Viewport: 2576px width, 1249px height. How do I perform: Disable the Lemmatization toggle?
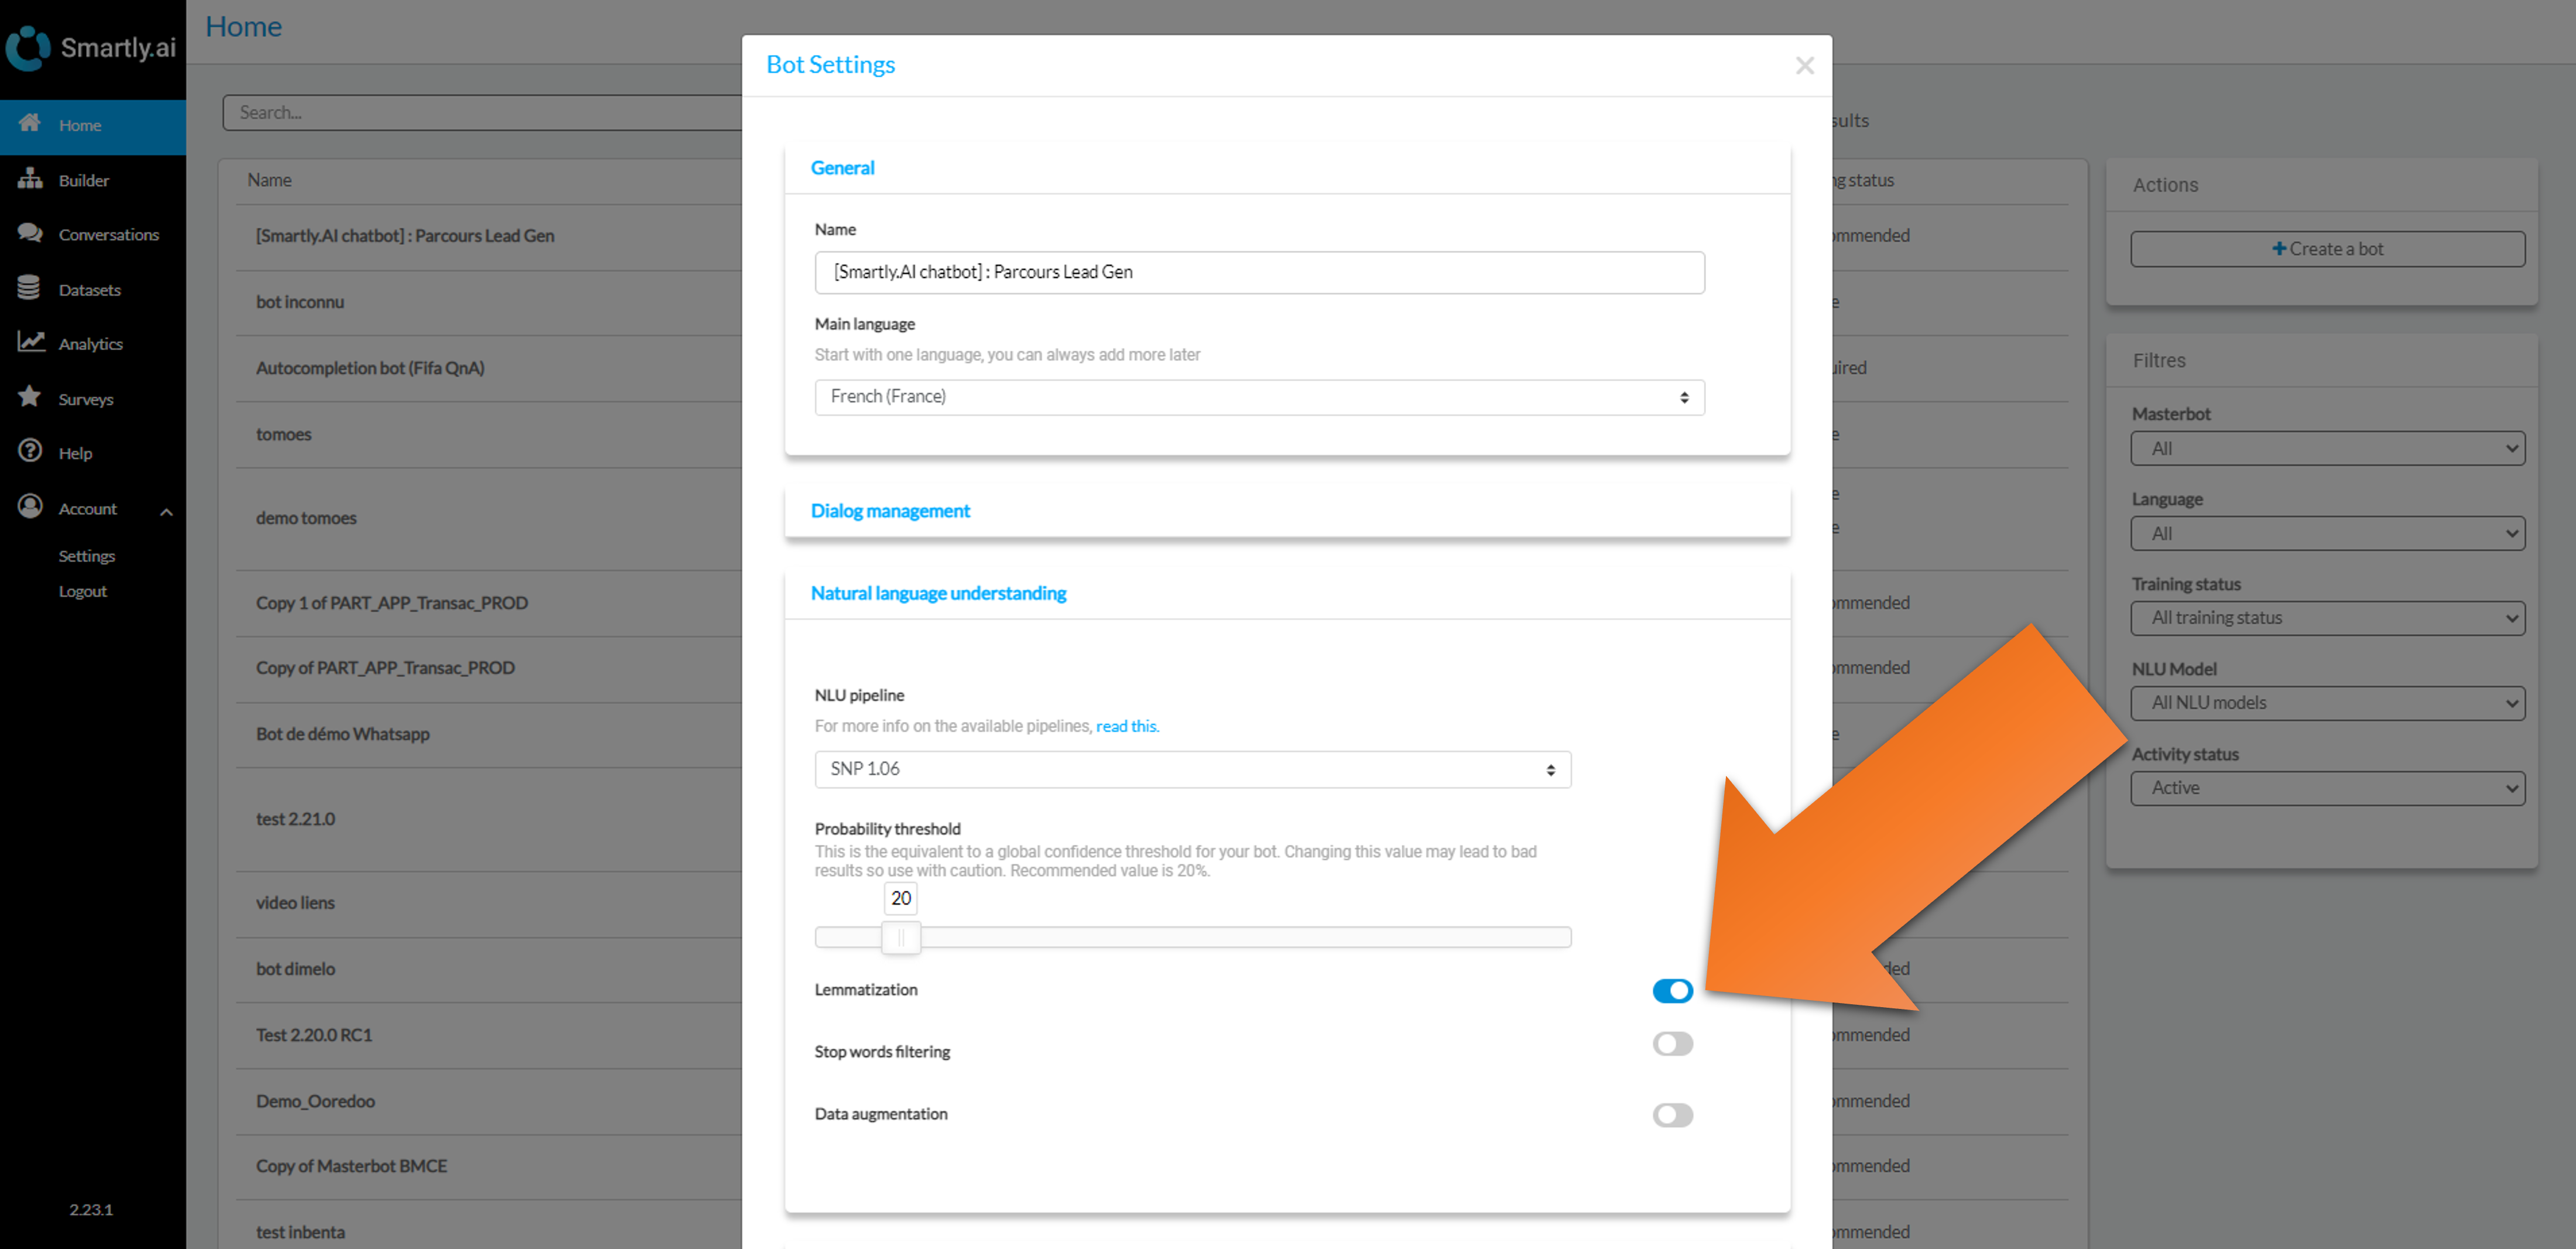pyautogui.click(x=1672, y=990)
